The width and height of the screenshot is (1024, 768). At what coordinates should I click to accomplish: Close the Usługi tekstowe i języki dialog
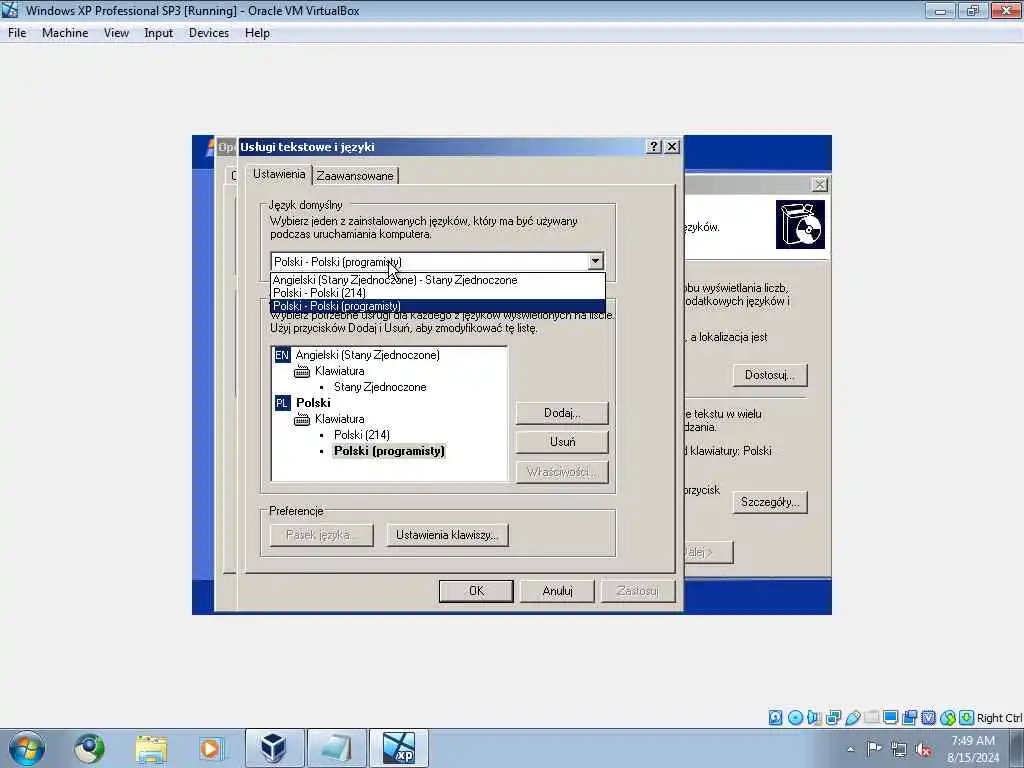coord(671,146)
